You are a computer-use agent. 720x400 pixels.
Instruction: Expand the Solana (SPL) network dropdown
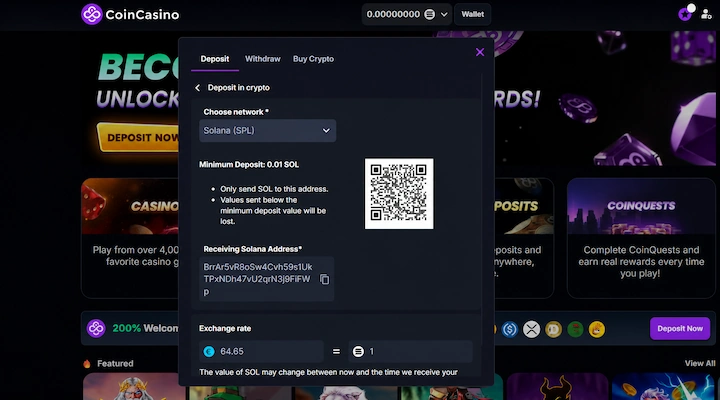point(267,130)
